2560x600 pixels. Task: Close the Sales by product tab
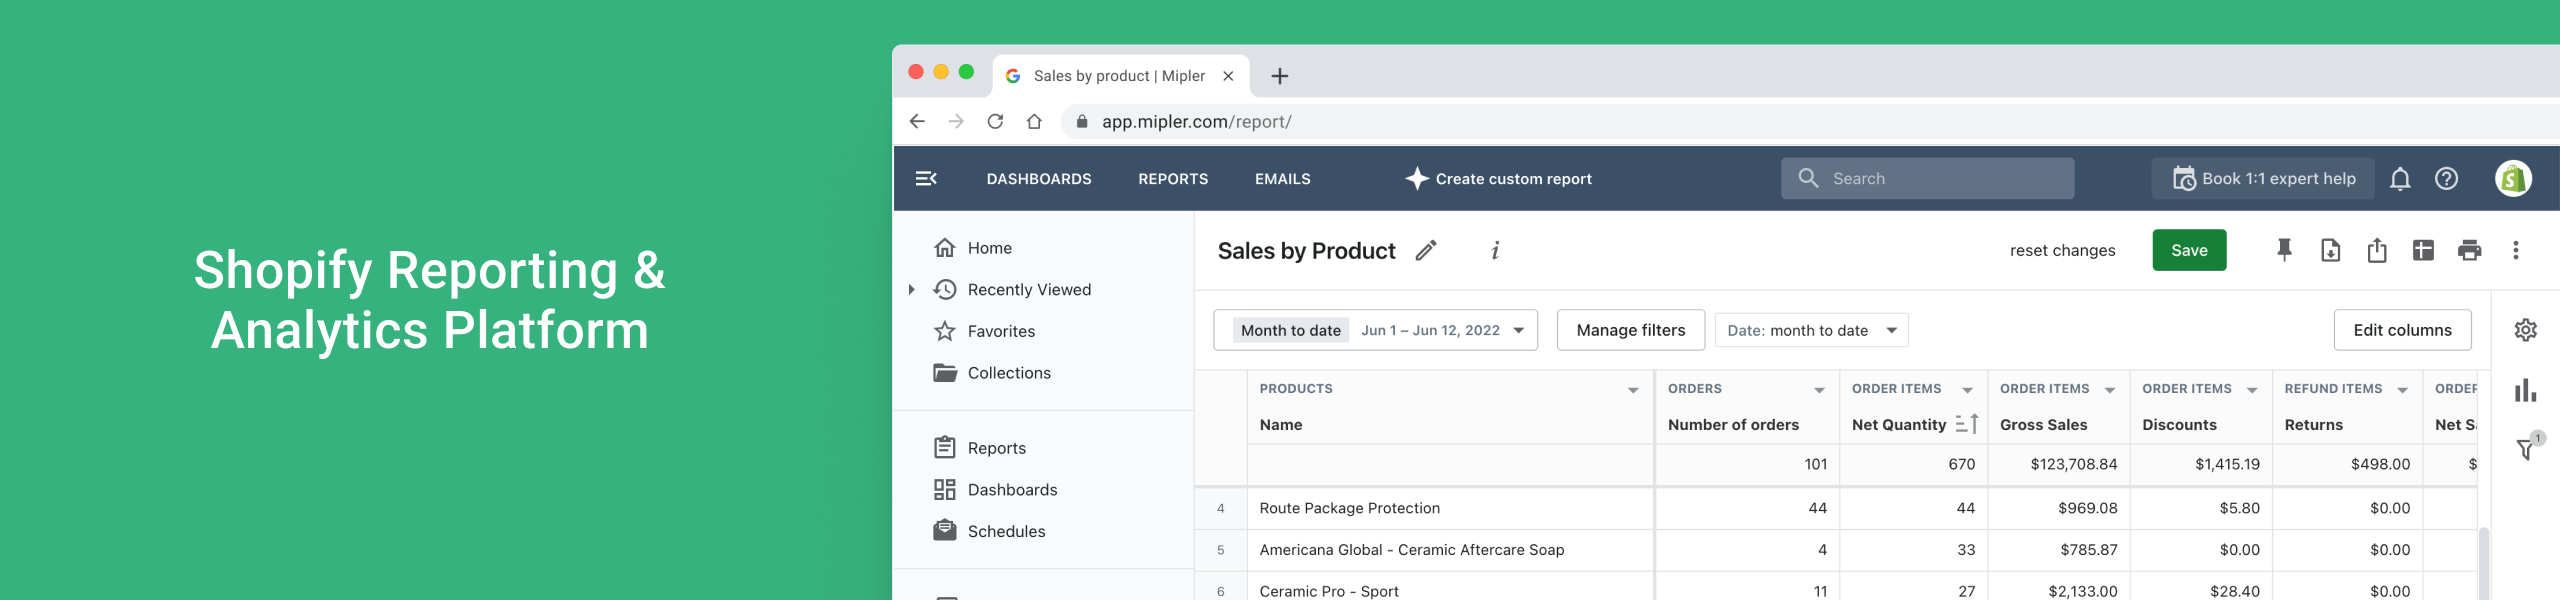click(1228, 76)
